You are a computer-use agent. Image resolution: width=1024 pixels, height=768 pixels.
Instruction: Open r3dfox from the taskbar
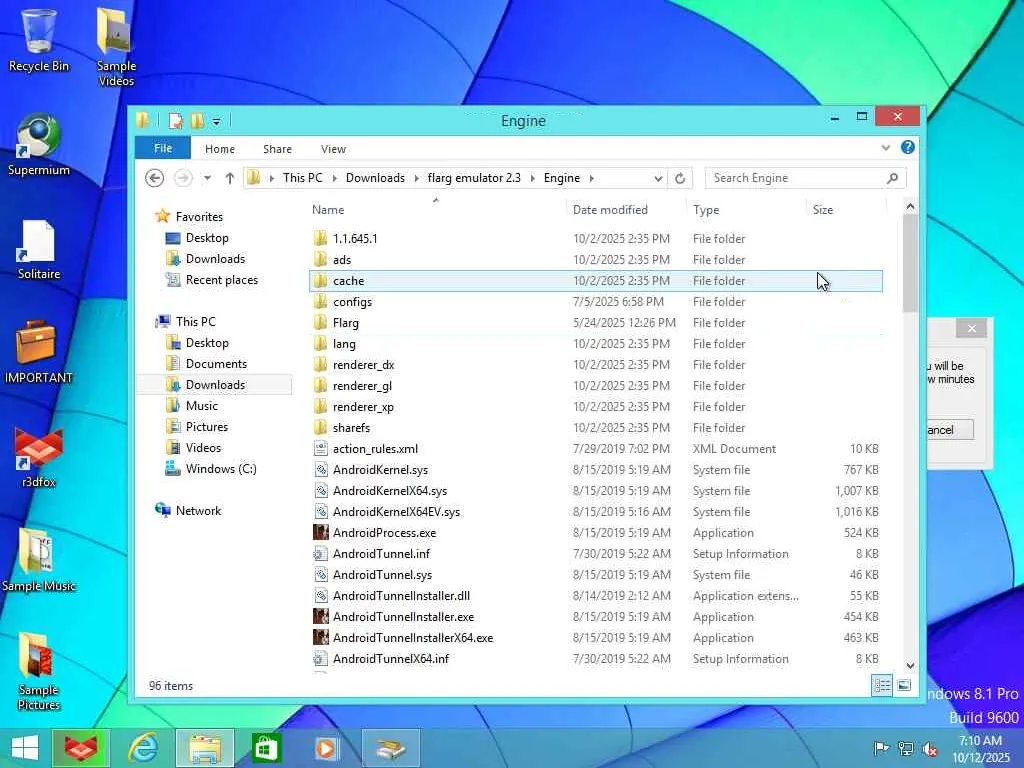pos(80,748)
